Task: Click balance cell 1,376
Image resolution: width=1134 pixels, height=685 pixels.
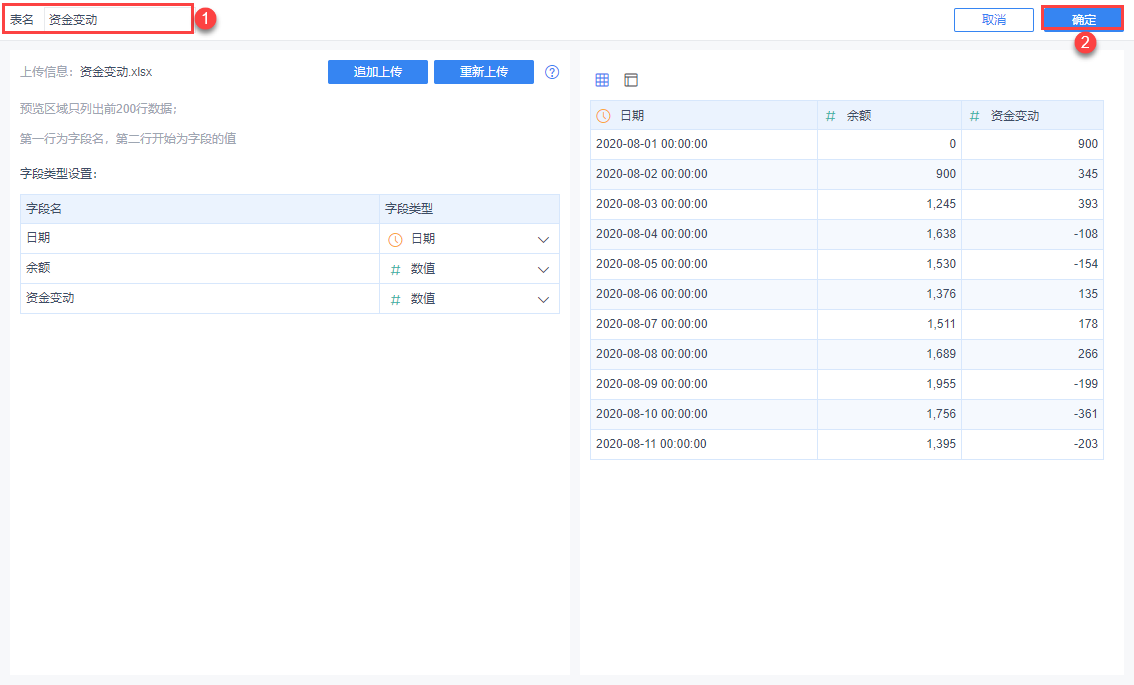Action: pyautogui.click(x=890, y=294)
